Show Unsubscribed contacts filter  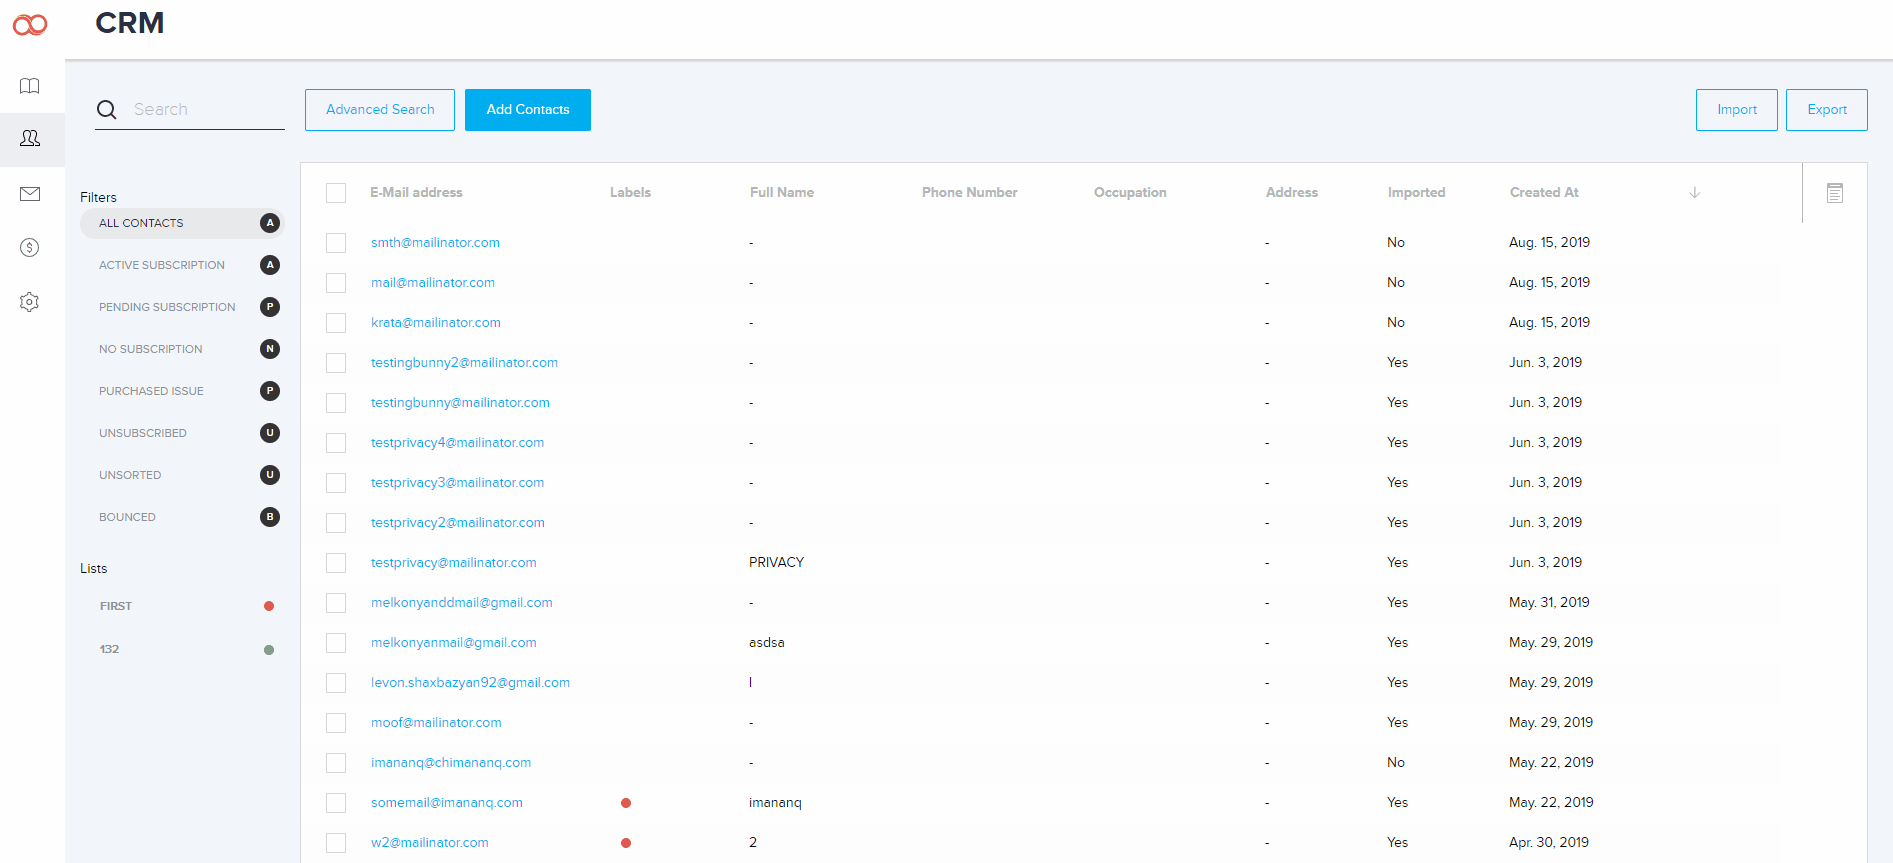coord(143,433)
